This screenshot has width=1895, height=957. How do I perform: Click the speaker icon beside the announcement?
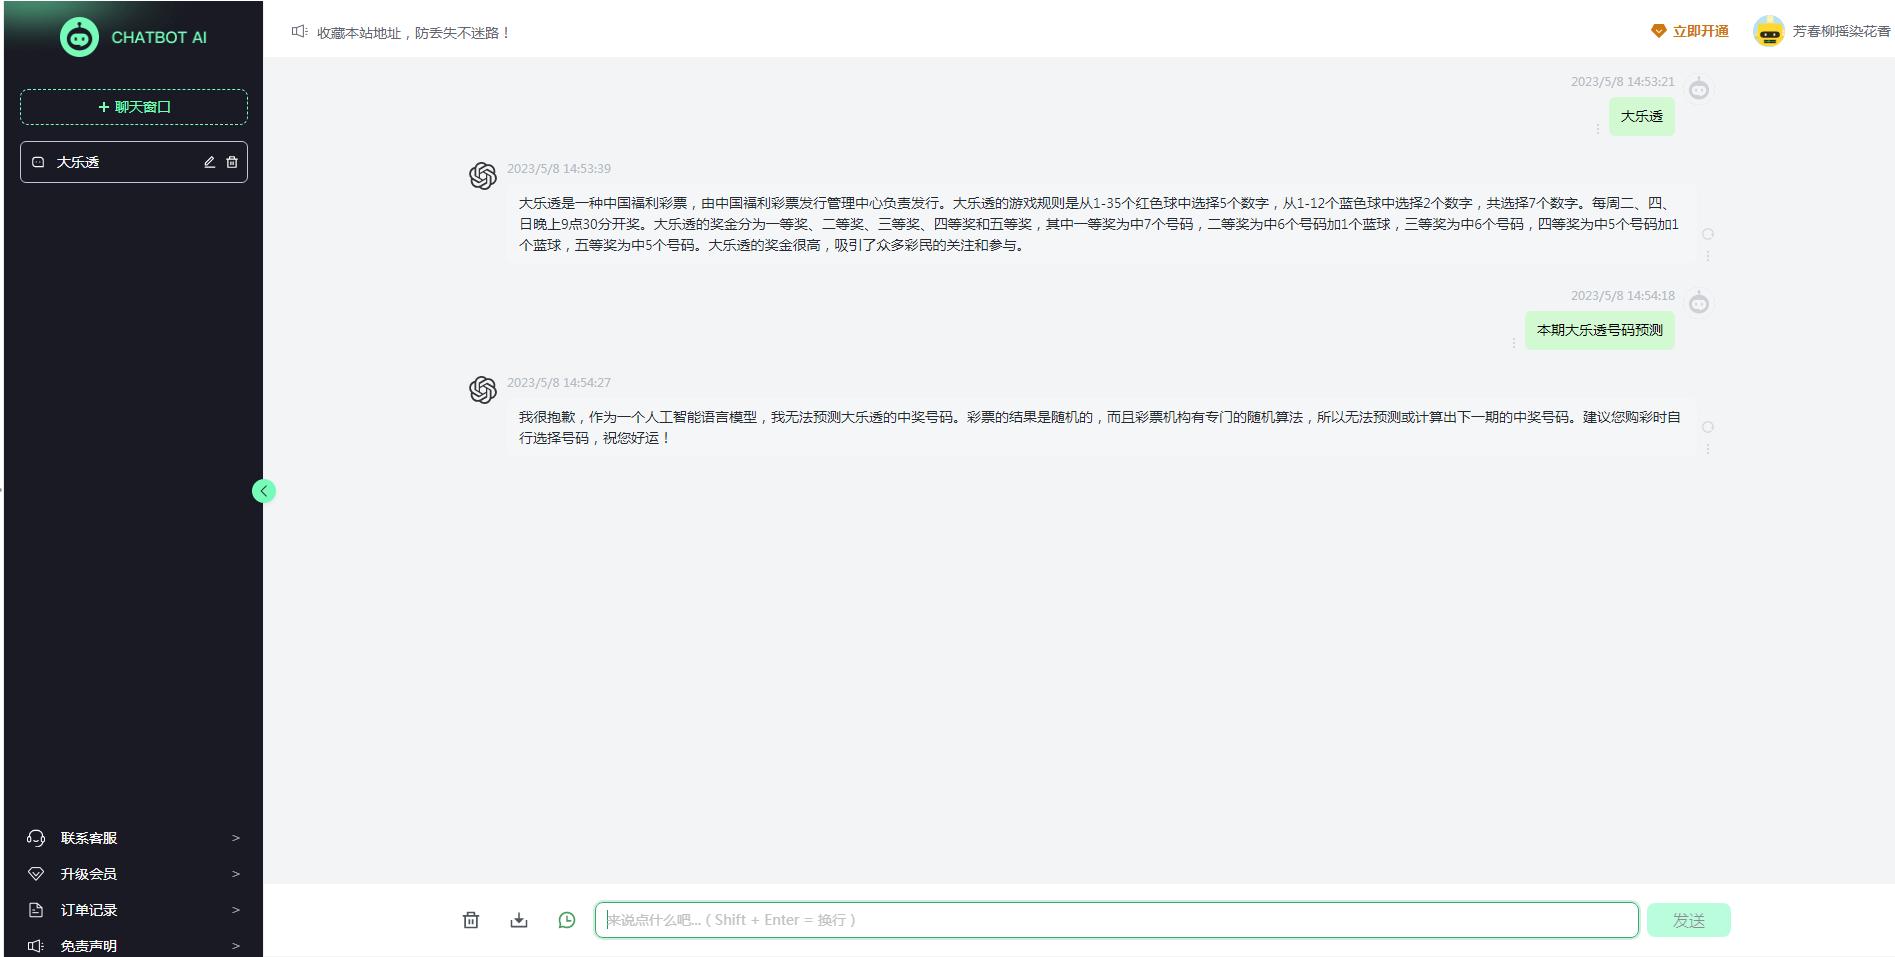click(x=297, y=31)
